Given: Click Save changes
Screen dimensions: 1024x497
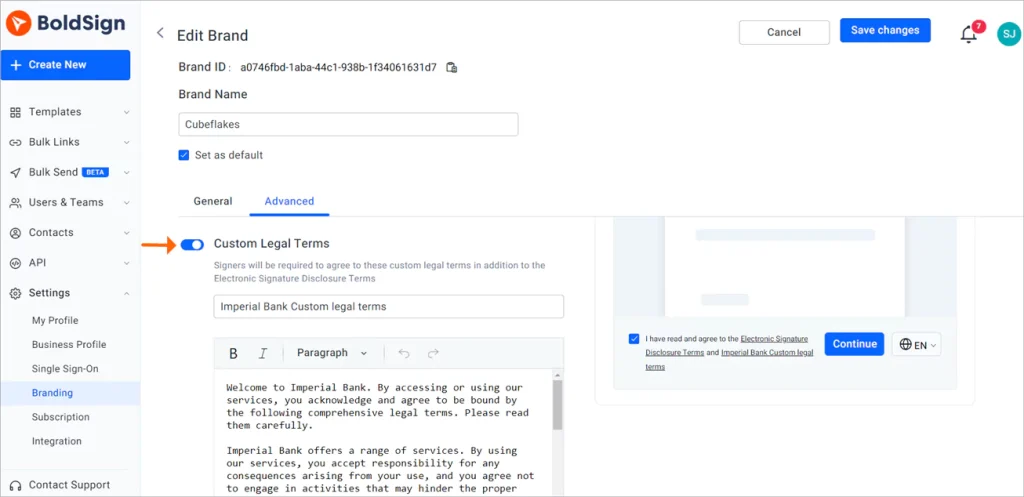Looking at the screenshot, I should tap(885, 30).
